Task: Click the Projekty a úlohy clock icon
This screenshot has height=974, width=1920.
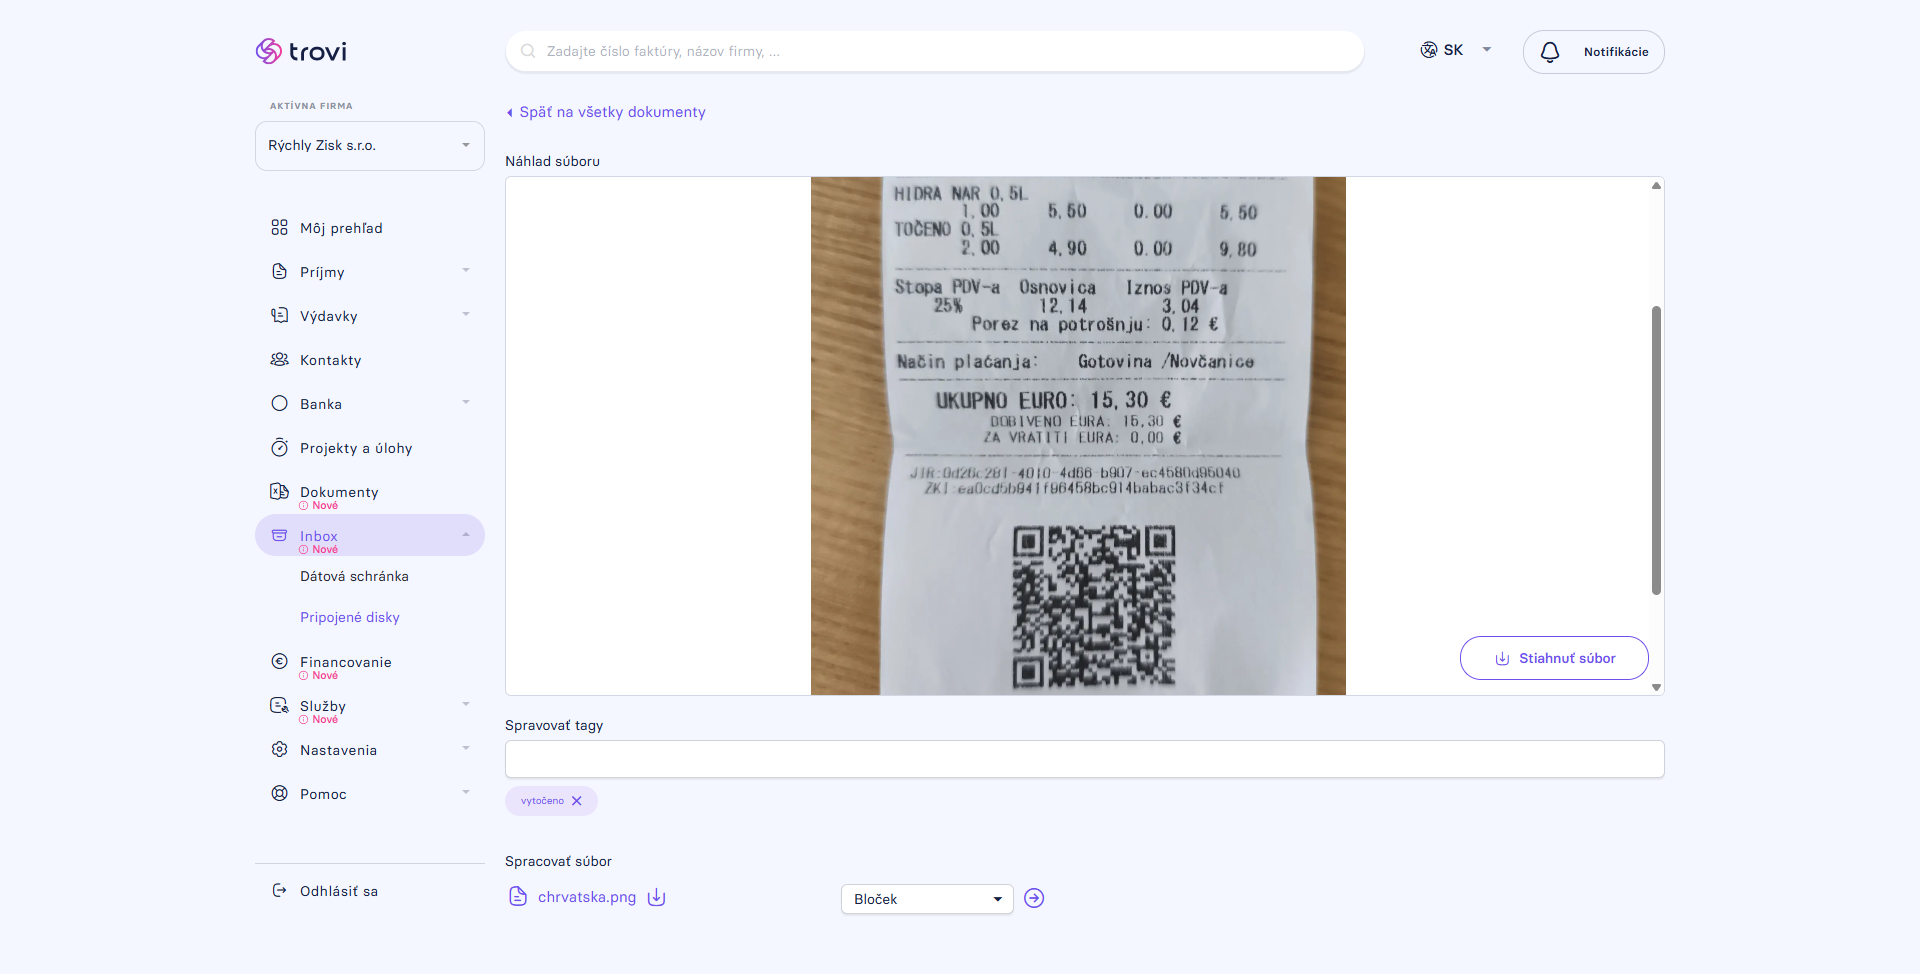Action: 279,448
